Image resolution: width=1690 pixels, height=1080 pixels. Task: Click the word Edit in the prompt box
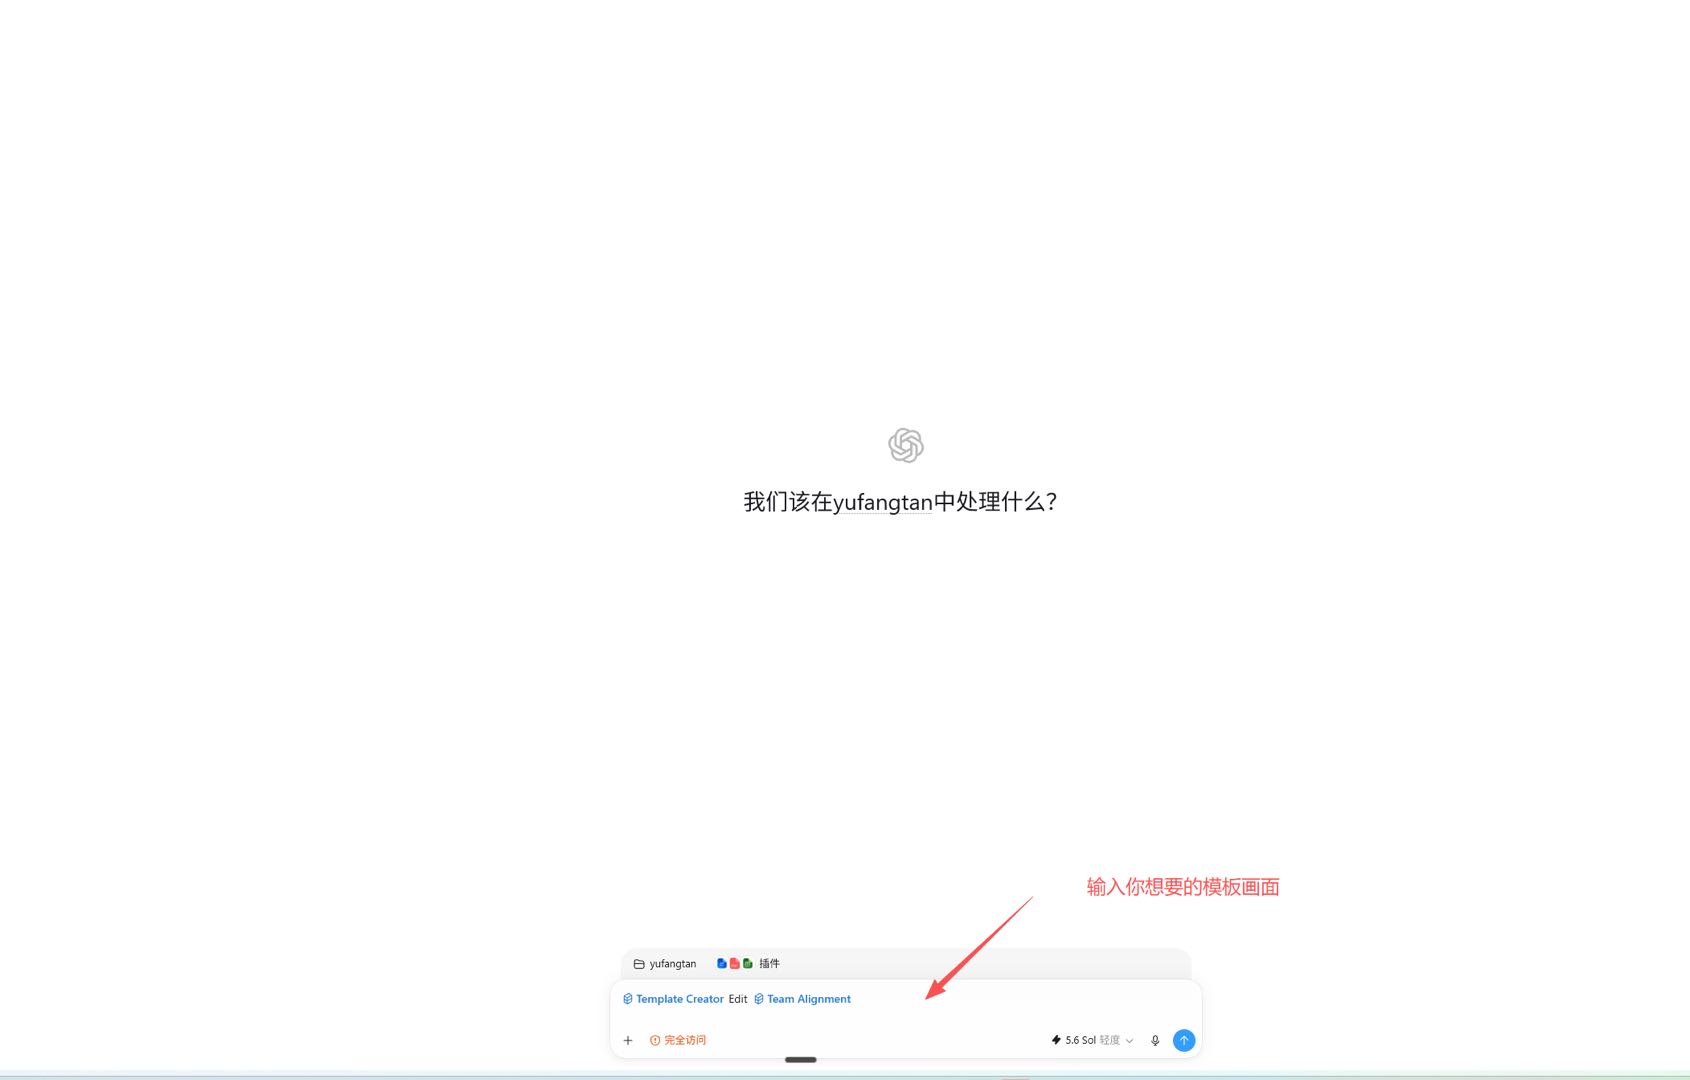coord(738,999)
